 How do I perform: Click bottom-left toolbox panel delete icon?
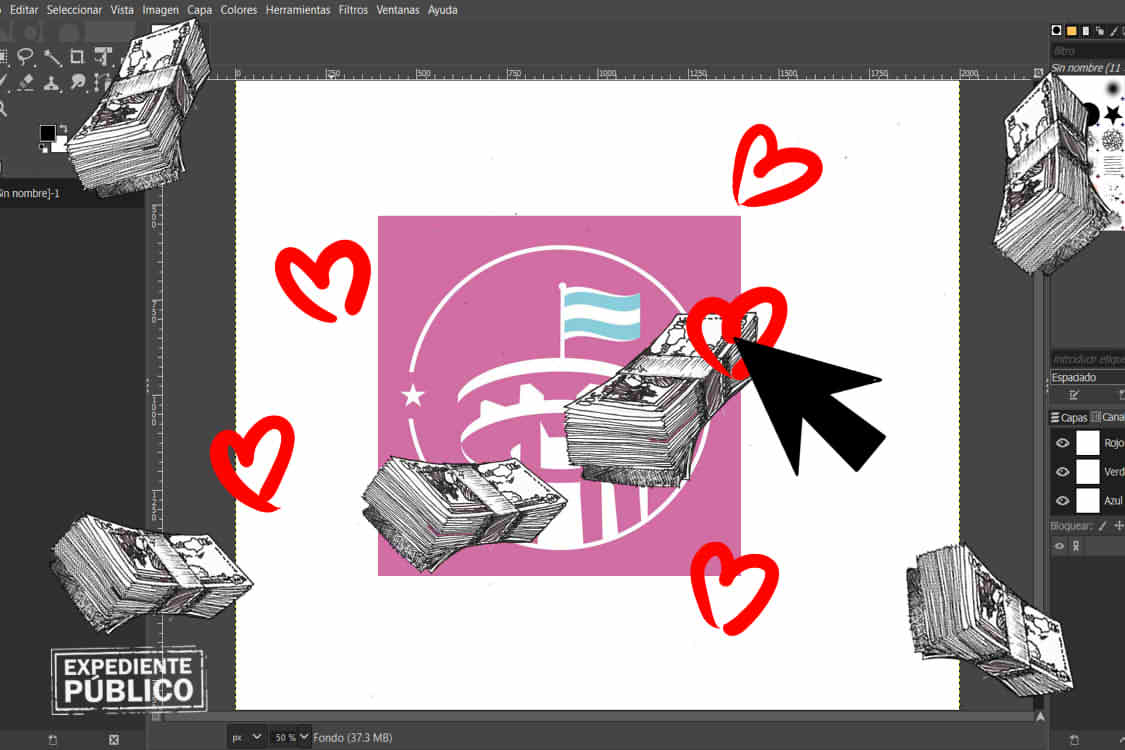pyautogui.click(x=113, y=740)
